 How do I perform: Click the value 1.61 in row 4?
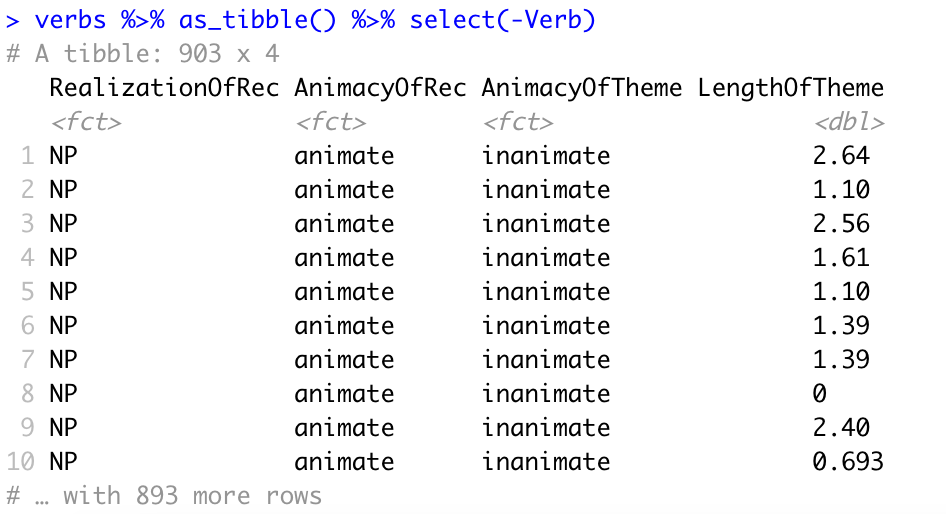click(841, 258)
